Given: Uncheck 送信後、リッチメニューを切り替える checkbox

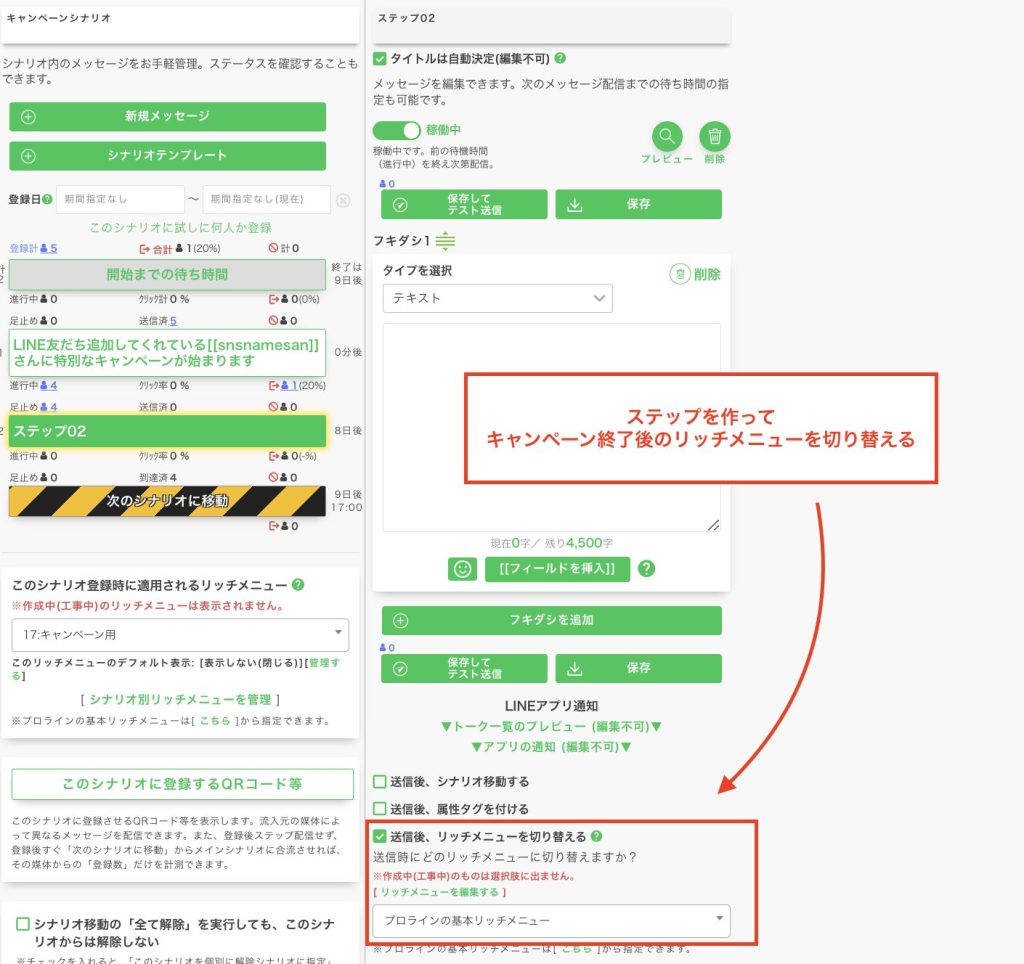Looking at the screenshot, I should click(x=380, y=836).
